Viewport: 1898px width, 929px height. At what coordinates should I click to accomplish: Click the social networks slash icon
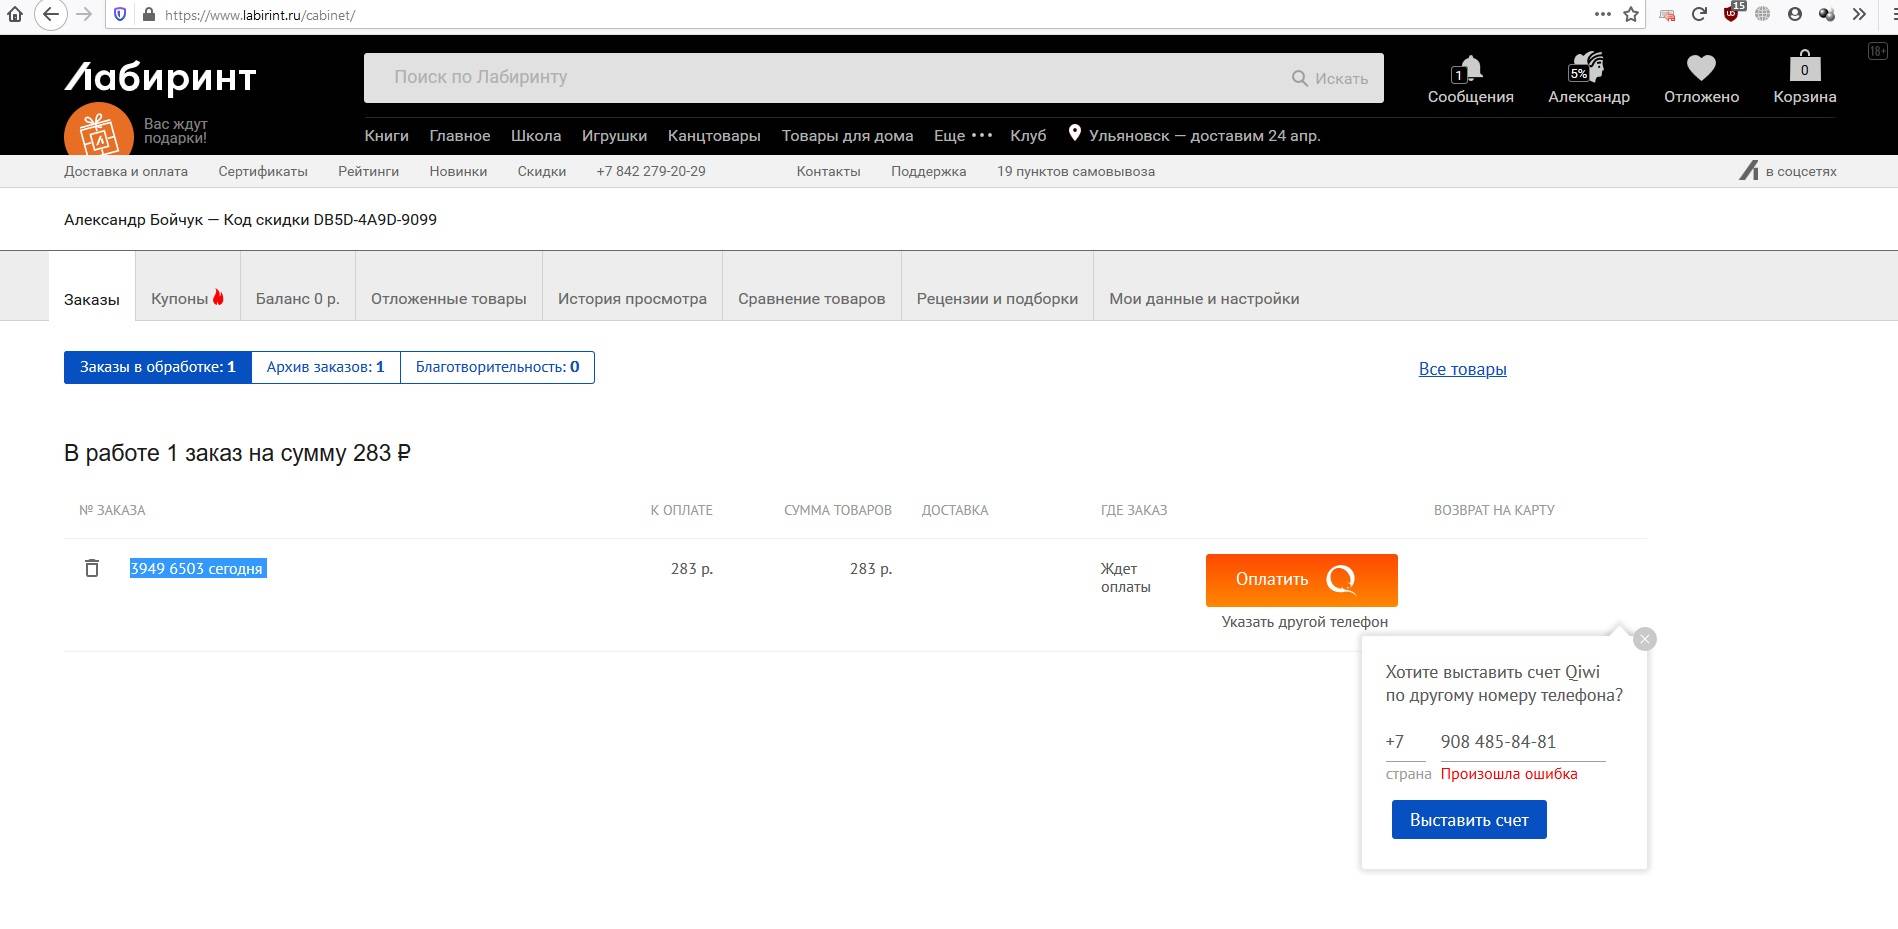pyautogui.click(x=1749, y=171)
